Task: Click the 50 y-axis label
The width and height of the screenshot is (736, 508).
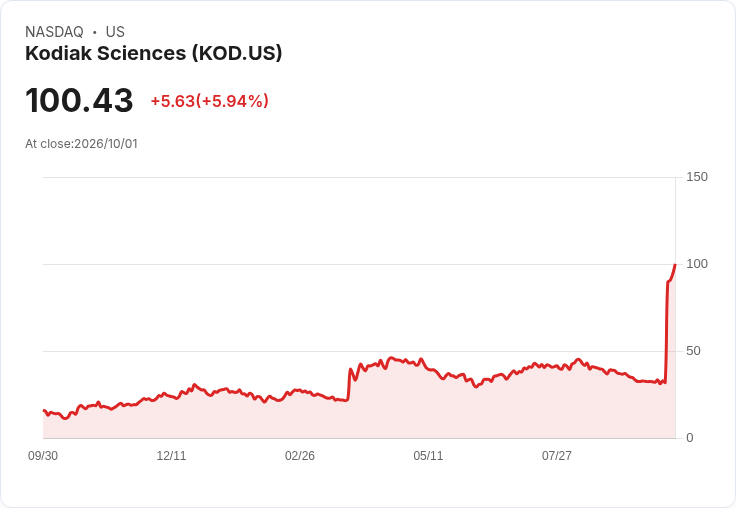Action: [693, 351]
